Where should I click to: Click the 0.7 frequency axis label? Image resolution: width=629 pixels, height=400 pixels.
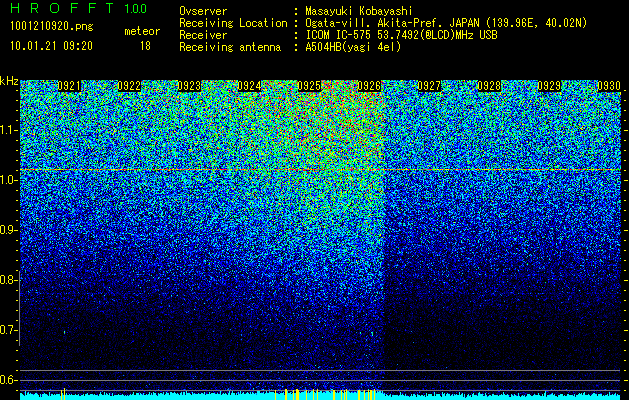point(8,330)
